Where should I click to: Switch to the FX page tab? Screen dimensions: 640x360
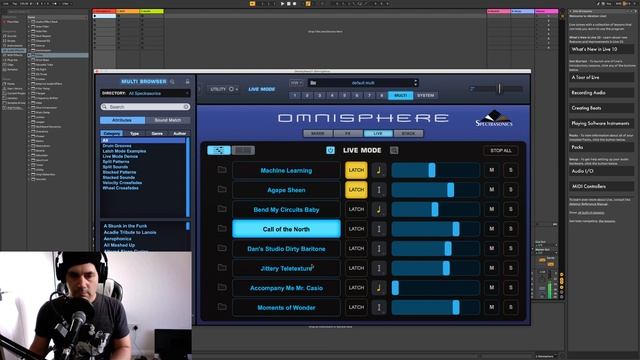[348, 133]
